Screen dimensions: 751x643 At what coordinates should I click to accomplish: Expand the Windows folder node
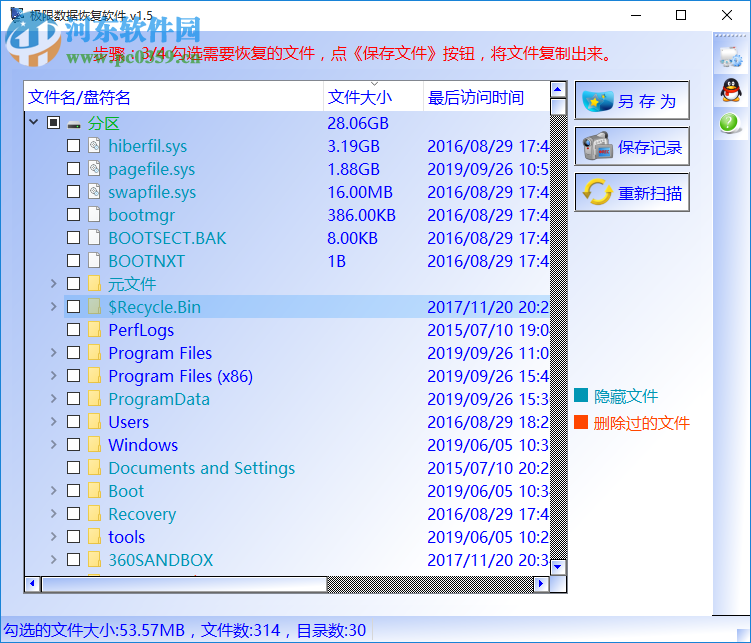click(x=54, y=444)
